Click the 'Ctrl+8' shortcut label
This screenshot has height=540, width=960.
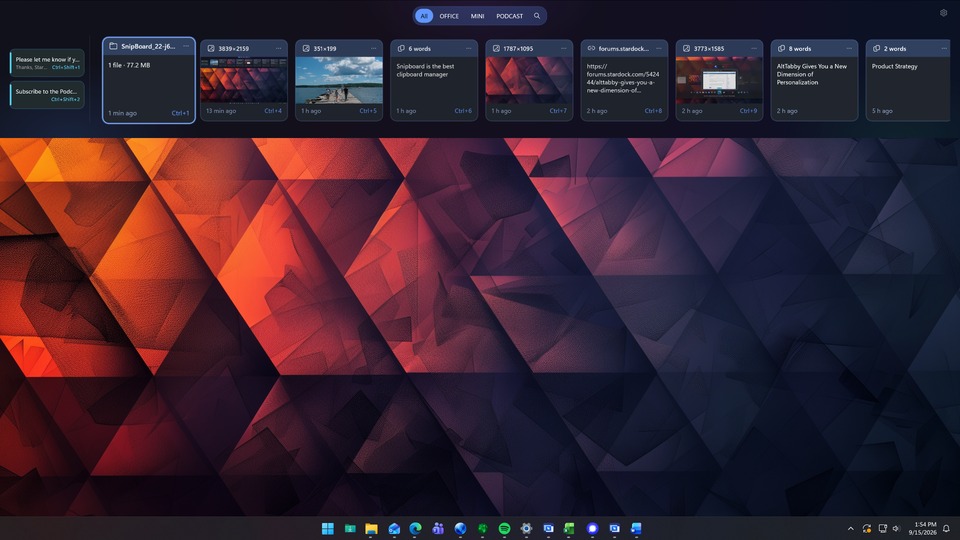[x=653, y=111]
